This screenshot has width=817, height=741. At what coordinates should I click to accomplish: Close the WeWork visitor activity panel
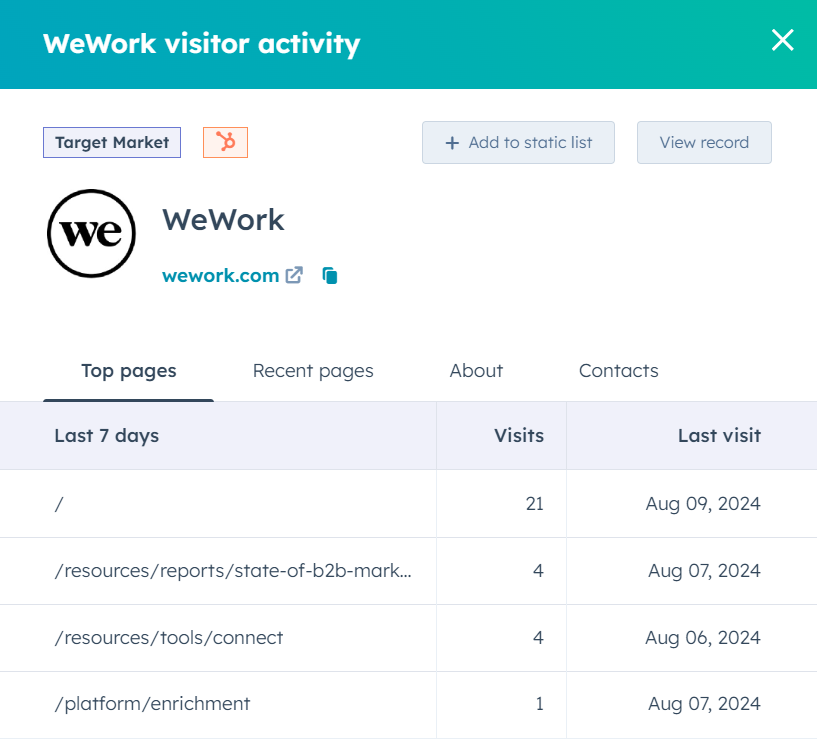click(782, 40)
